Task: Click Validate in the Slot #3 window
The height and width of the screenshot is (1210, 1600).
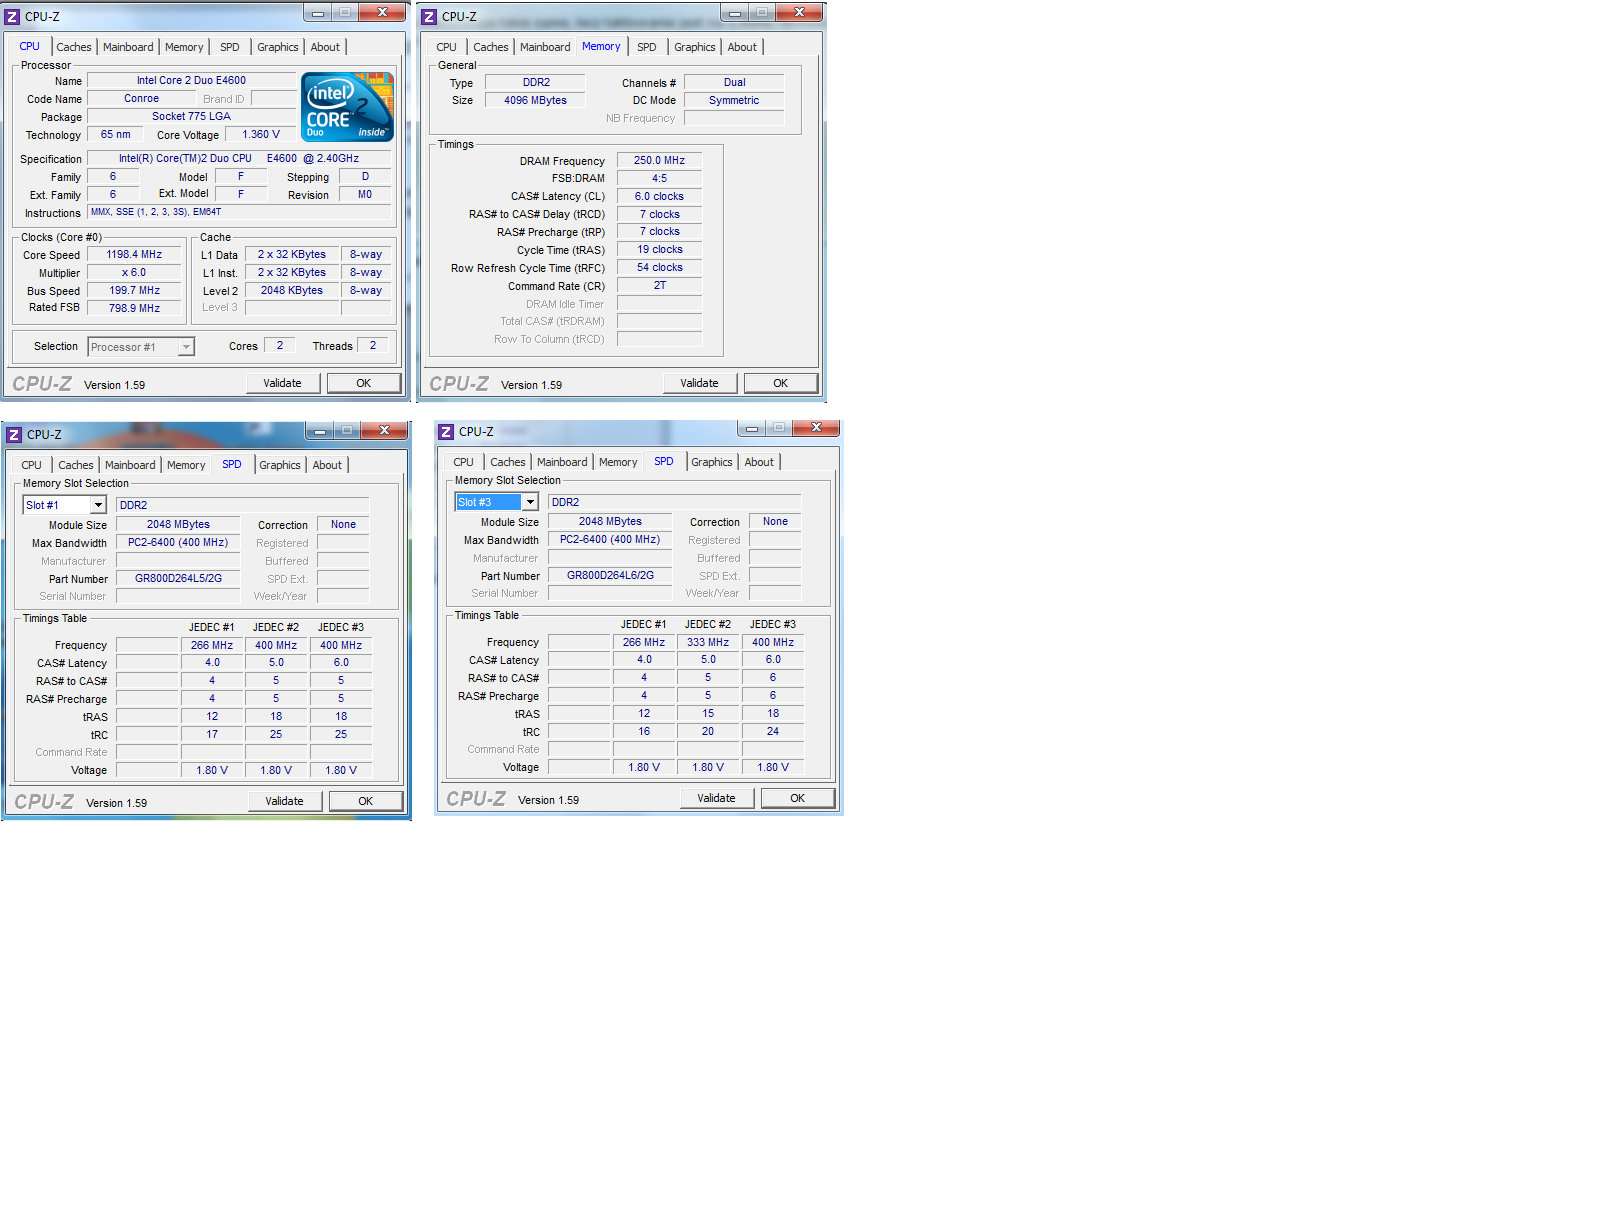Action: click(x=717, y=798)
